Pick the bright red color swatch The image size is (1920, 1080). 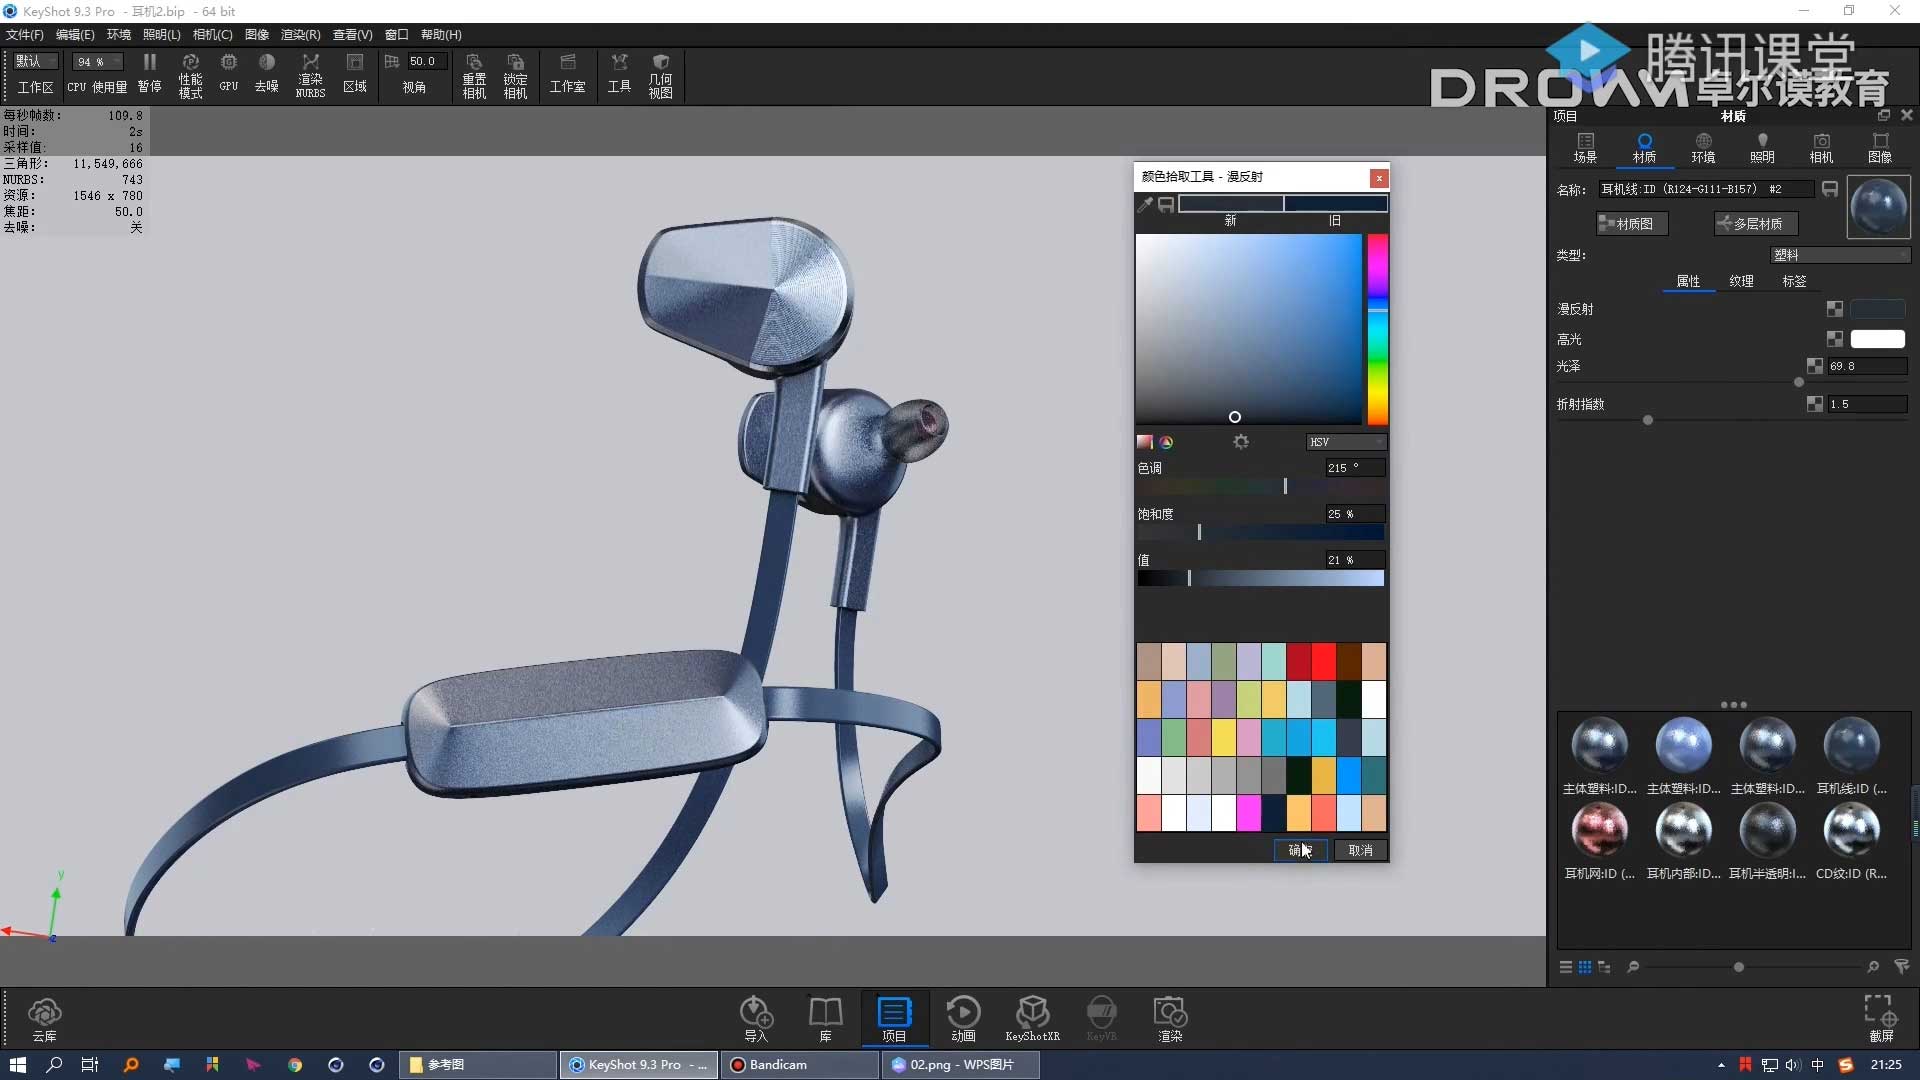[x=1323, y=661]
